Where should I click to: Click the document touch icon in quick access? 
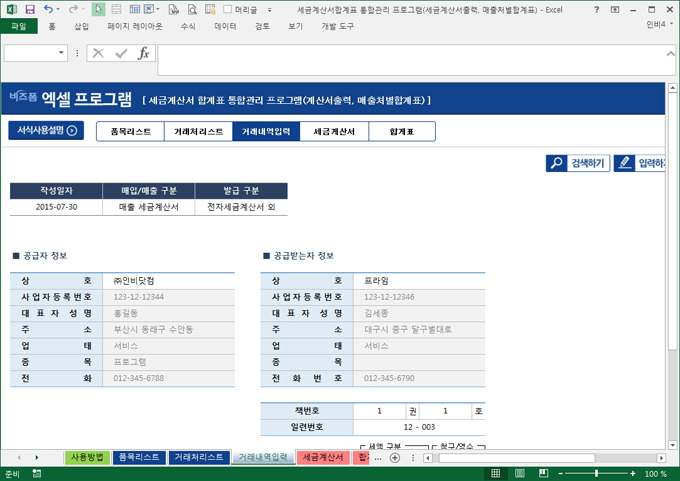pos(173,9)
